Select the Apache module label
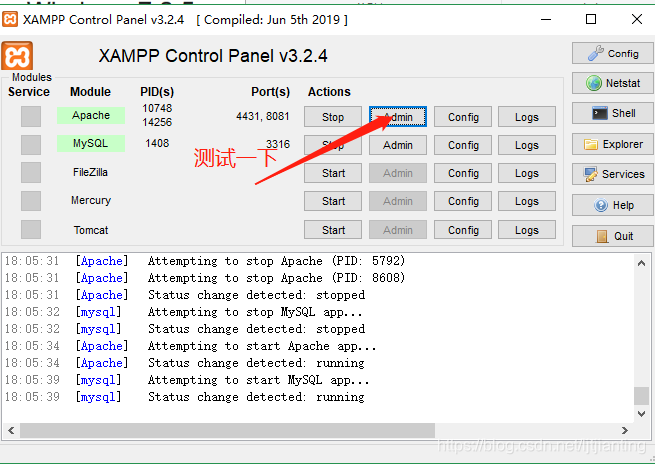The height and width of the screenshot is (464, 655). [x=91, y=115]
